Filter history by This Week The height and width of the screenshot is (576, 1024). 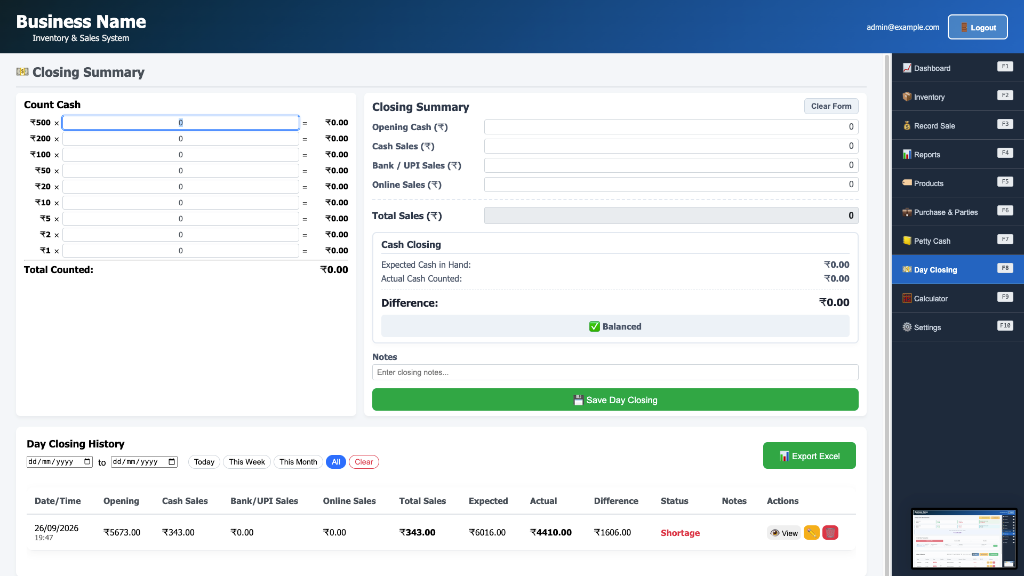pyautogui.click(x=247, y=462)
